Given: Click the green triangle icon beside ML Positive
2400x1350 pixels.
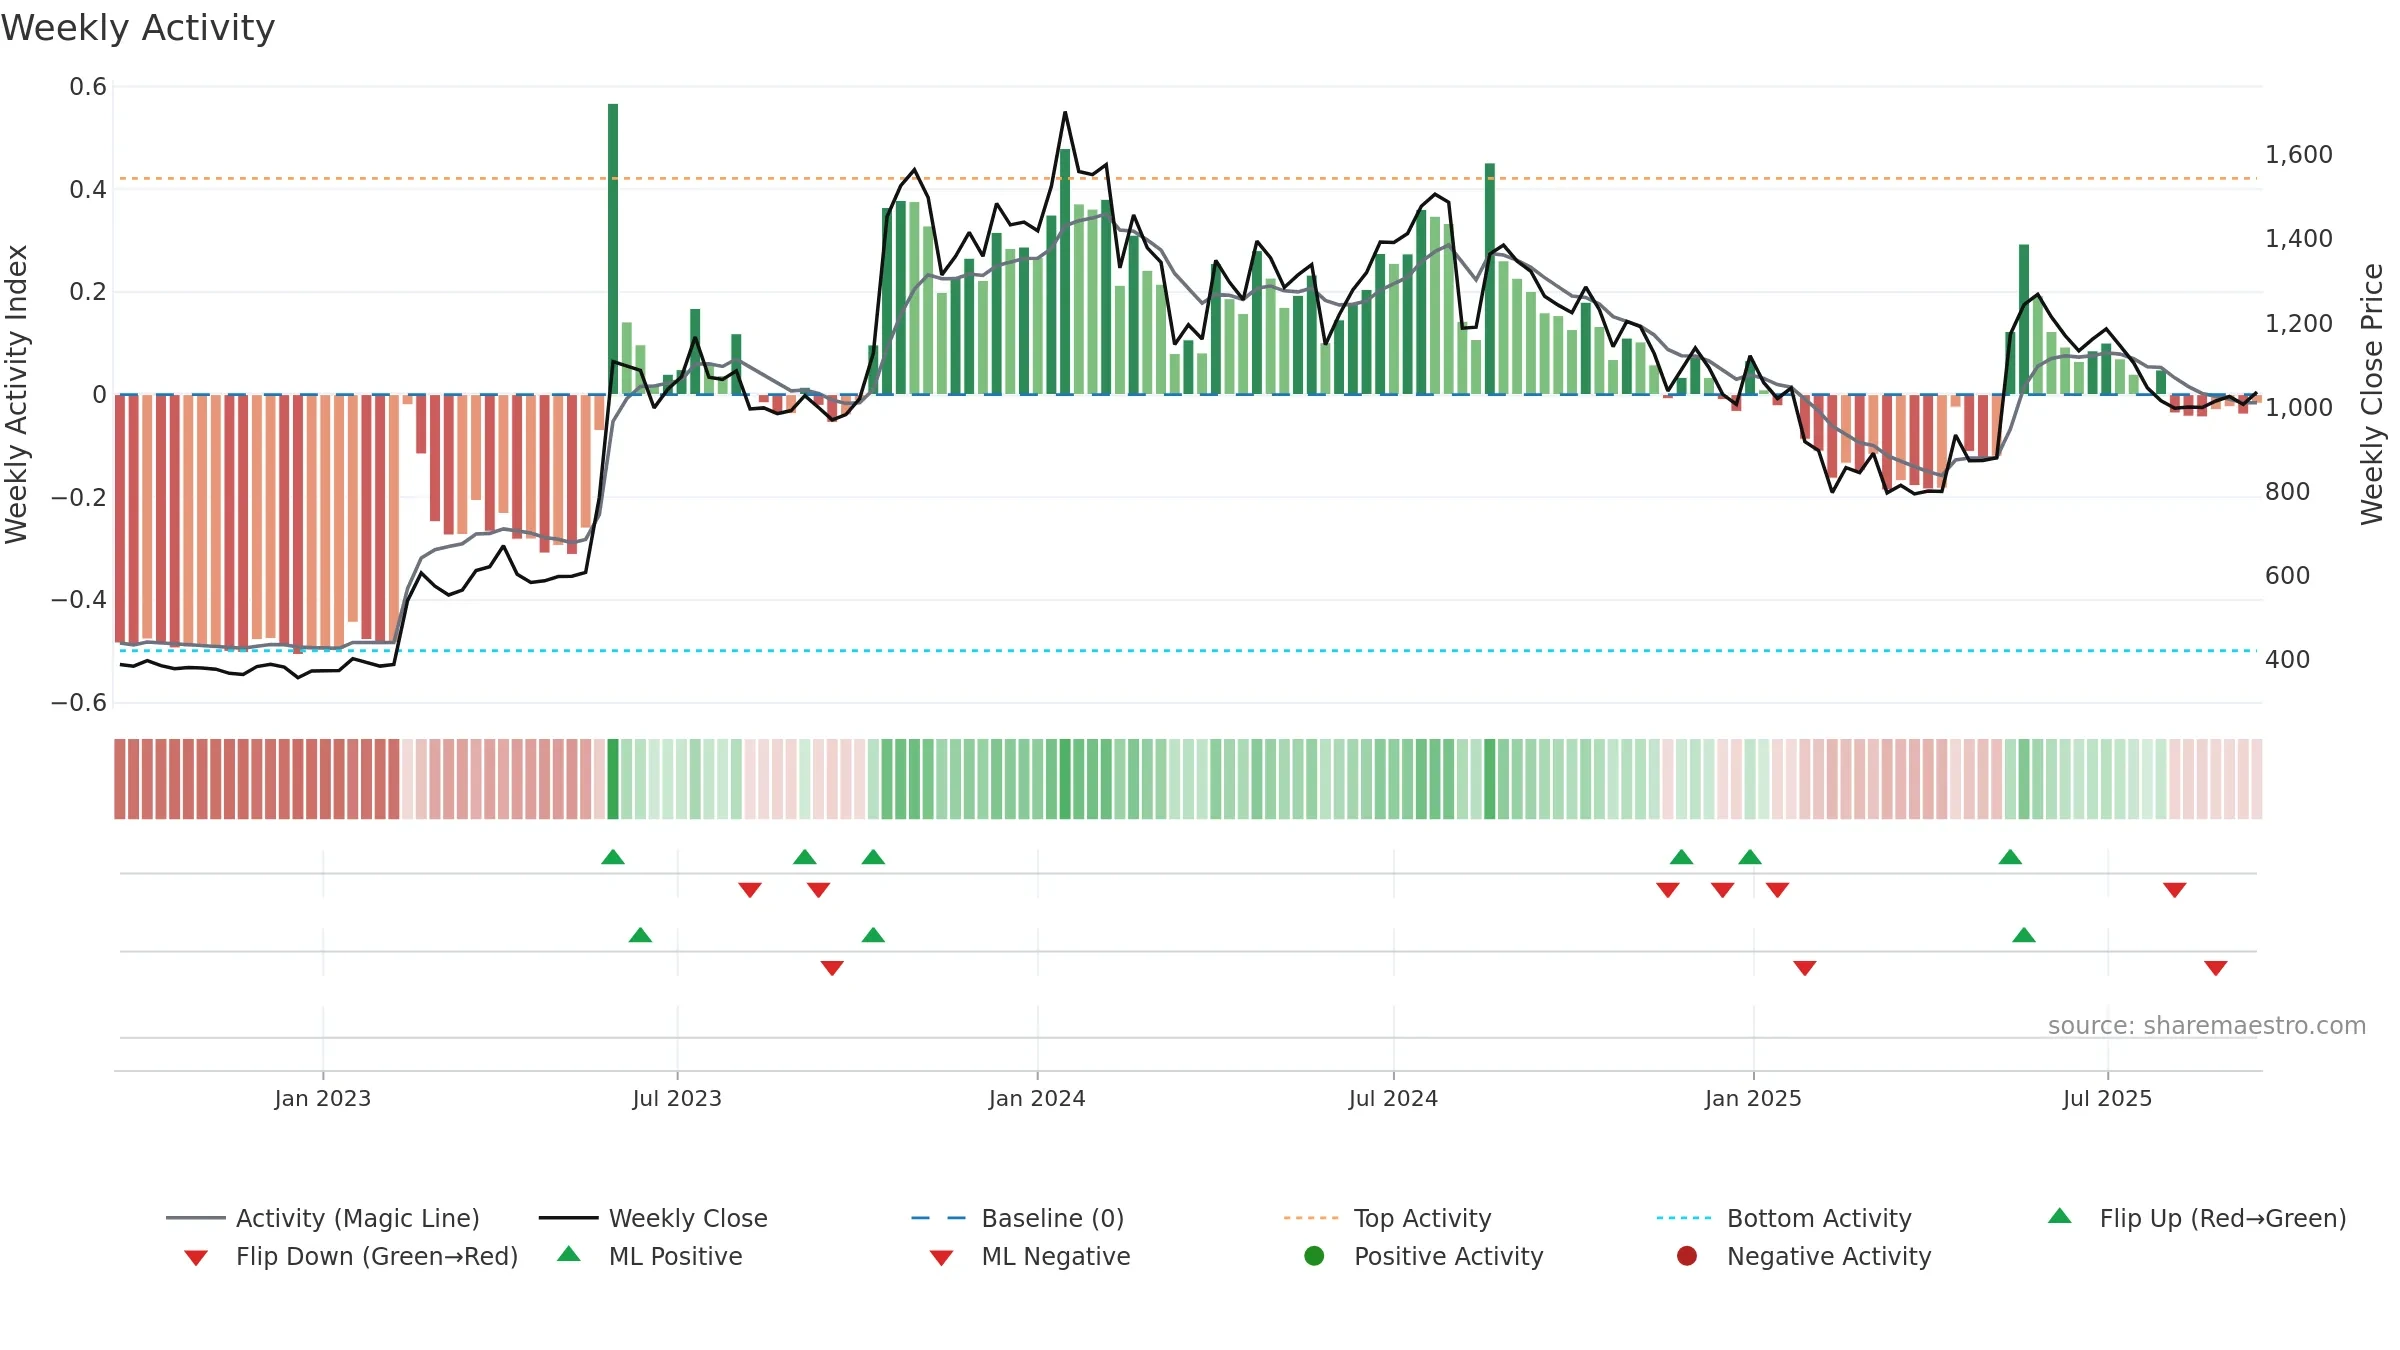Looking at the screenshot, I should [x=569, y=1254].
